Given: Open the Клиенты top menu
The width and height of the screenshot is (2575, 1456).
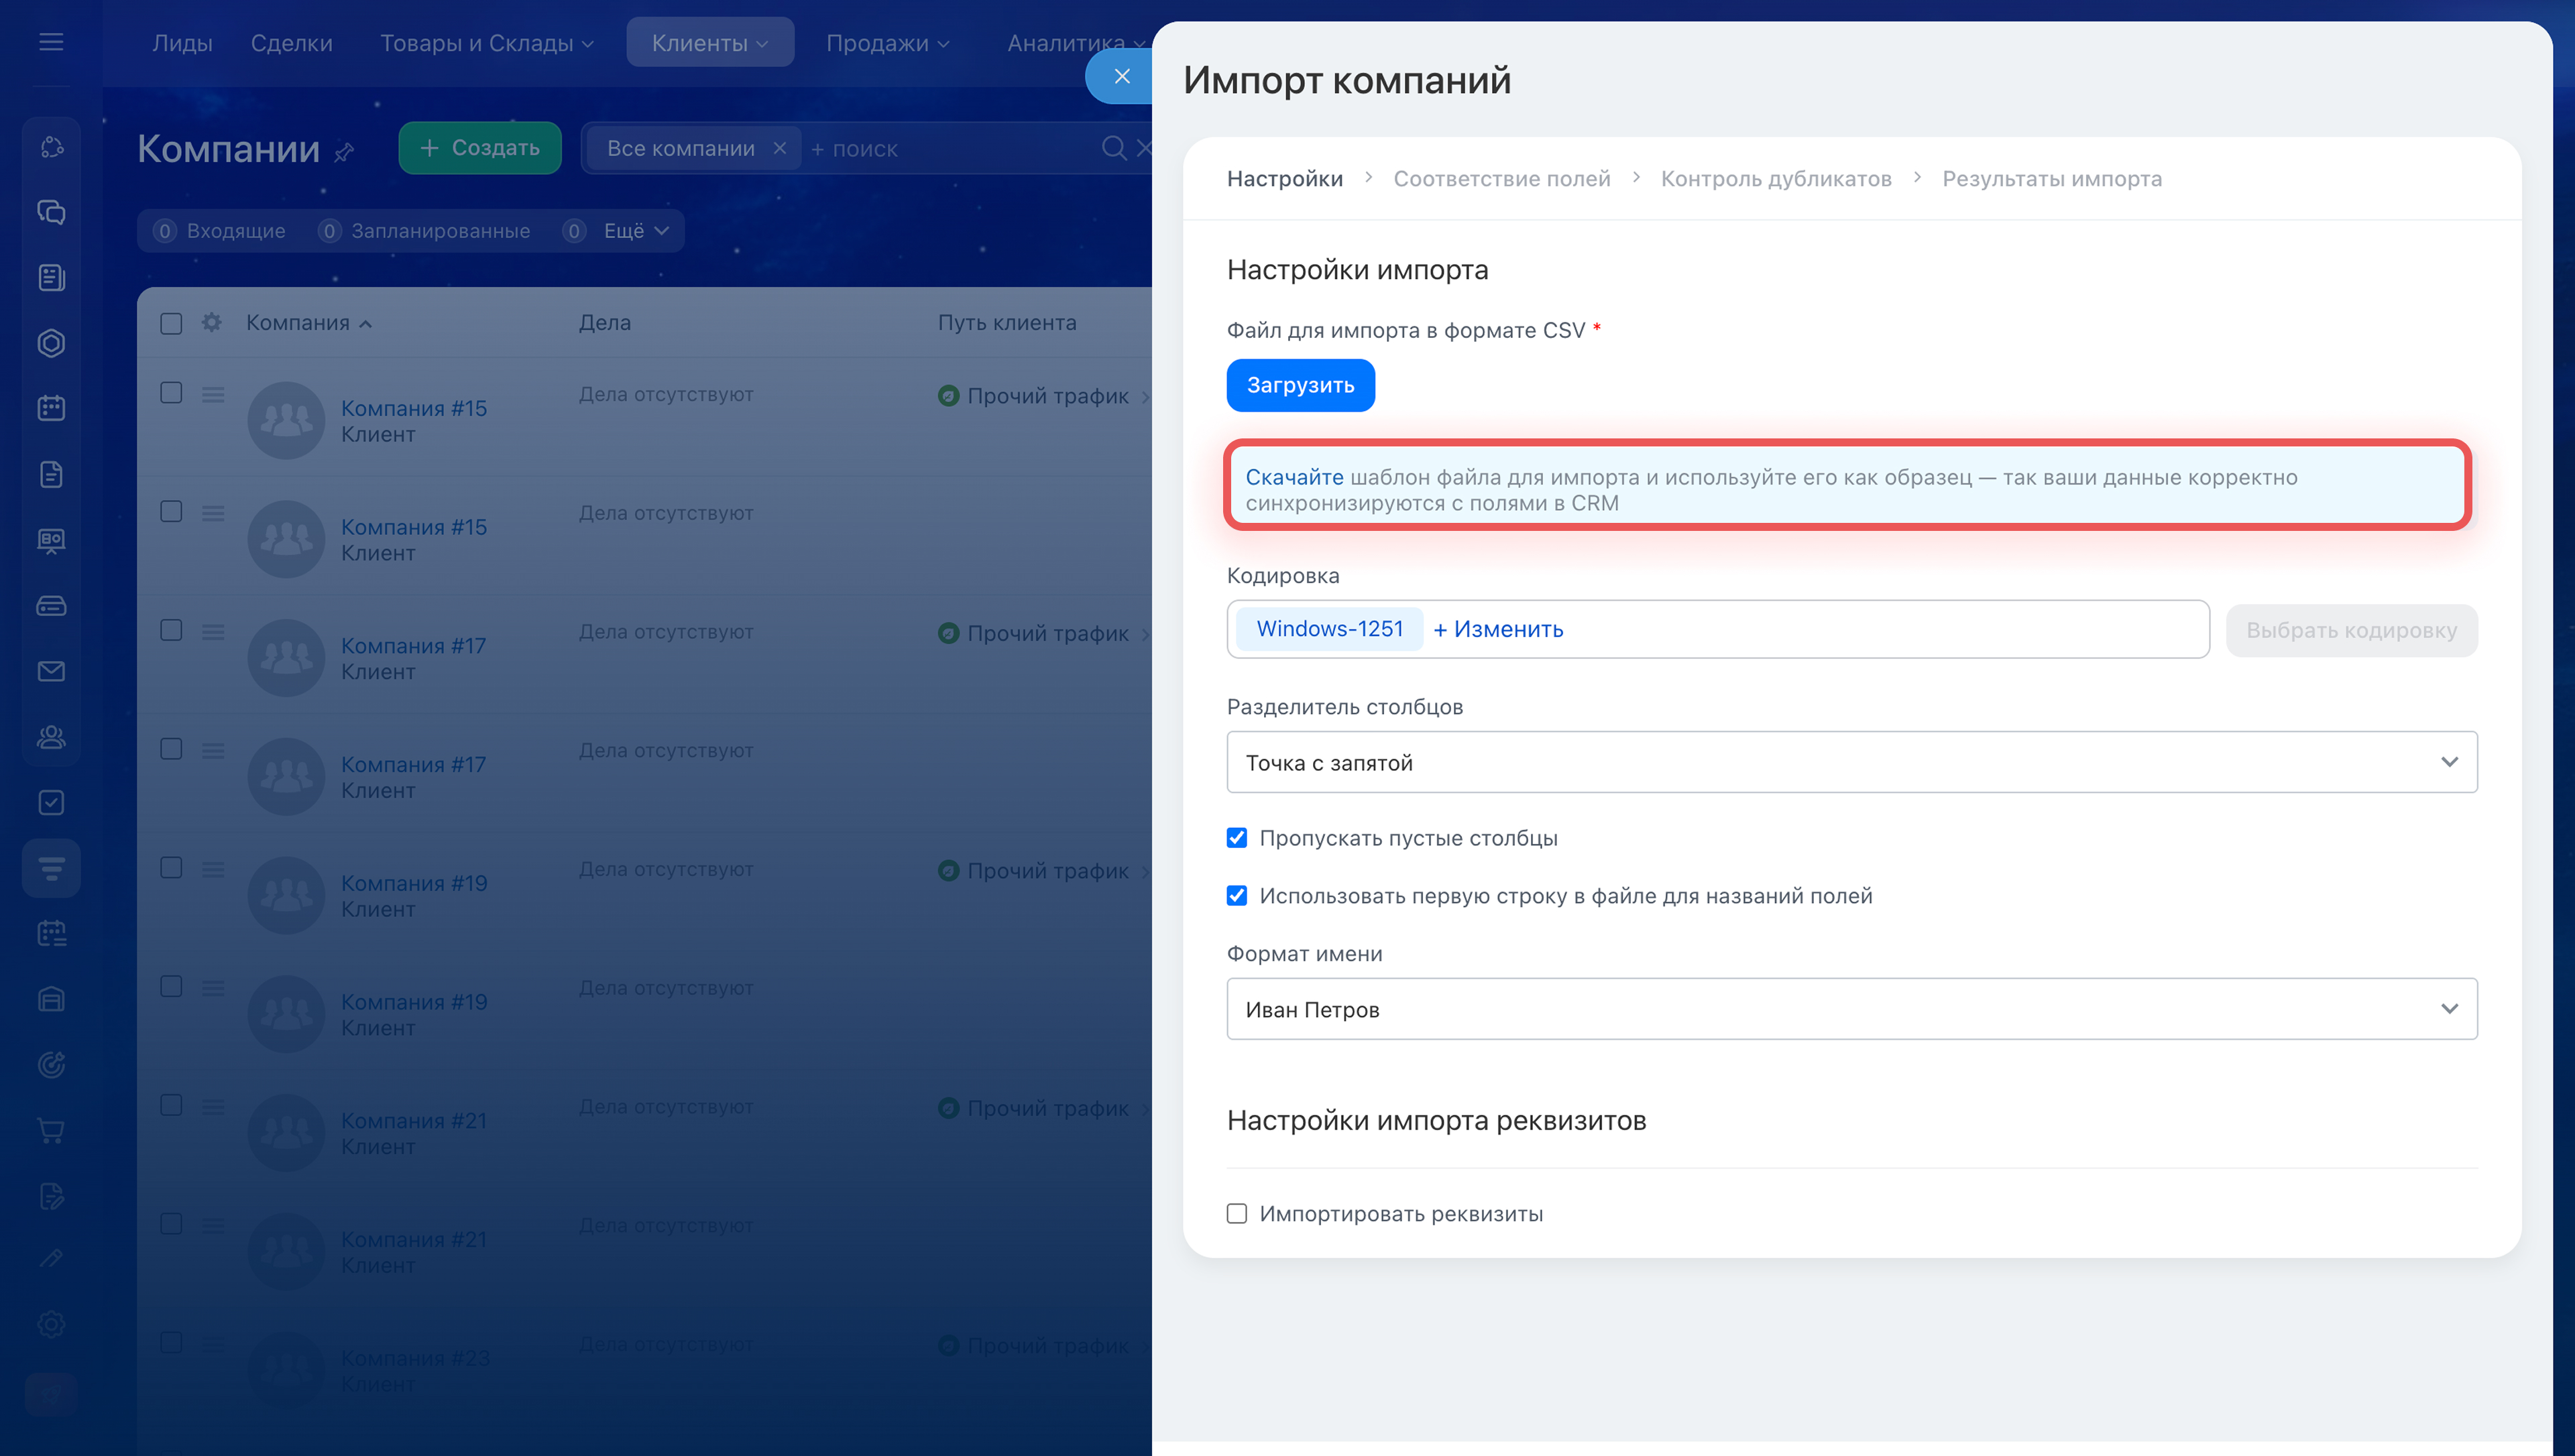Looking at the screenshot, I should coord(709,43).
